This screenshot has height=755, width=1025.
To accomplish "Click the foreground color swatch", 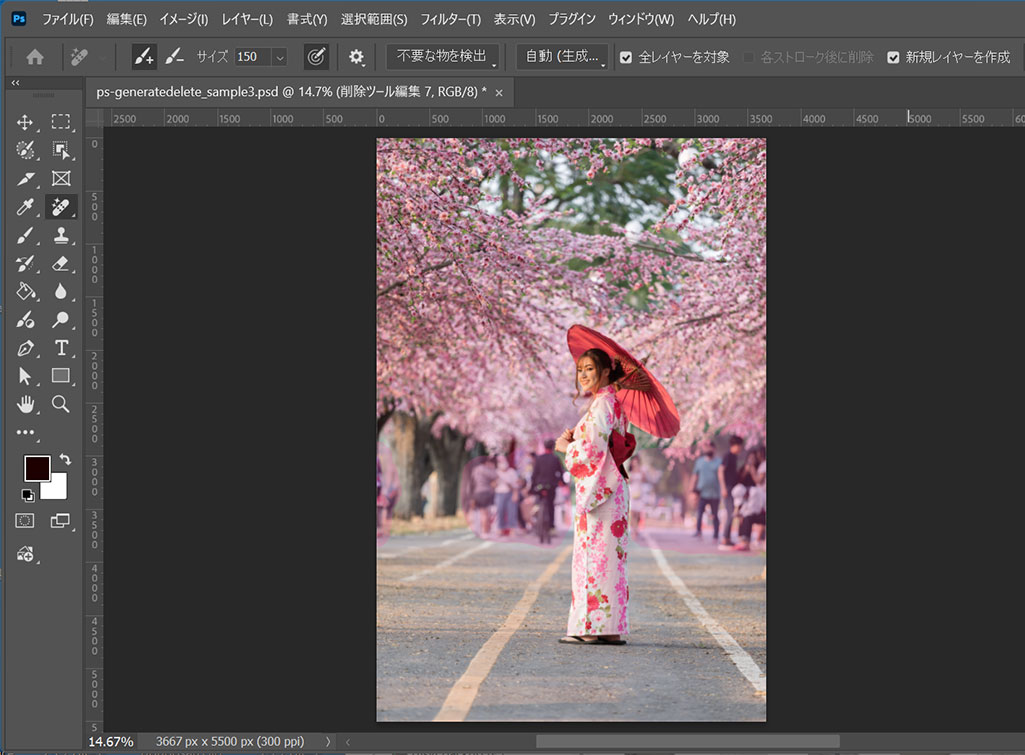I will tap(37, 468).
